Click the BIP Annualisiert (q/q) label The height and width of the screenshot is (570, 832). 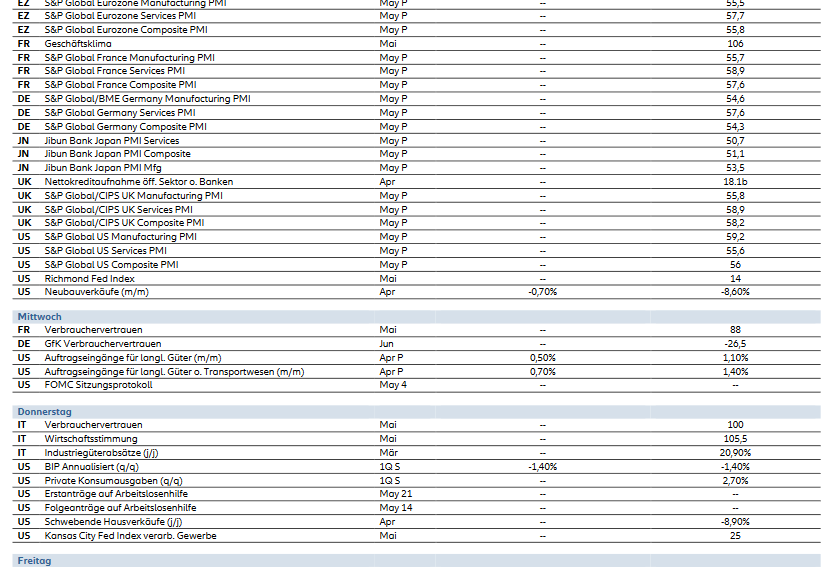(92, 467)
